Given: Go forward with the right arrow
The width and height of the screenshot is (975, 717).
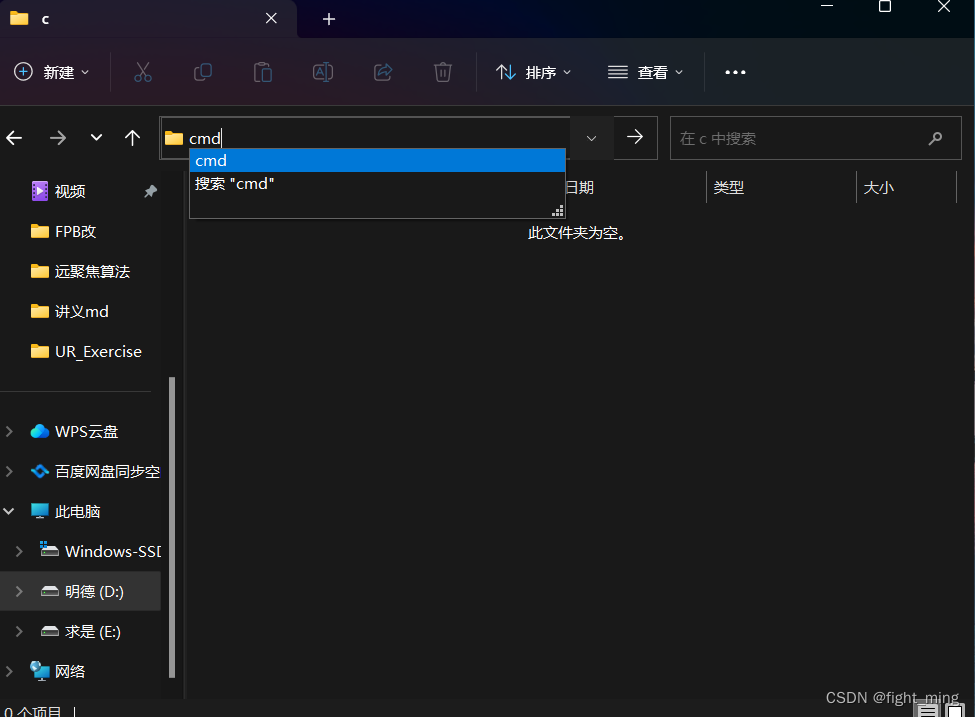Looking at the screenshot, I should (58, 137).
